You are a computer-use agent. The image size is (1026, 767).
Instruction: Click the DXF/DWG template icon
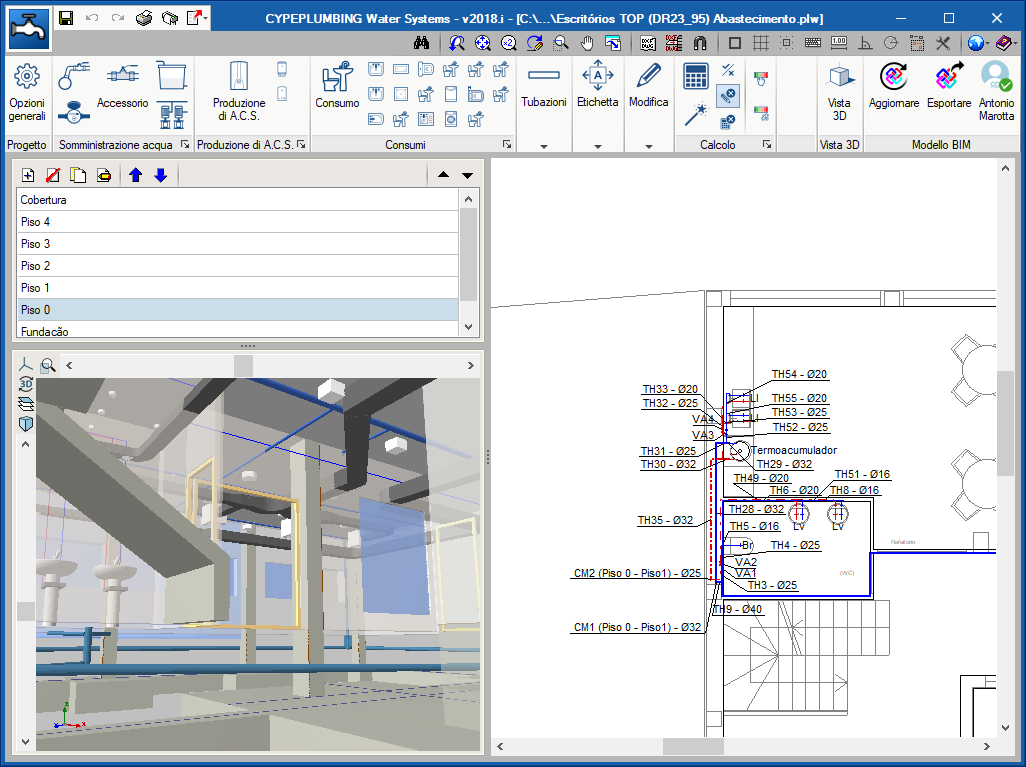648,43
